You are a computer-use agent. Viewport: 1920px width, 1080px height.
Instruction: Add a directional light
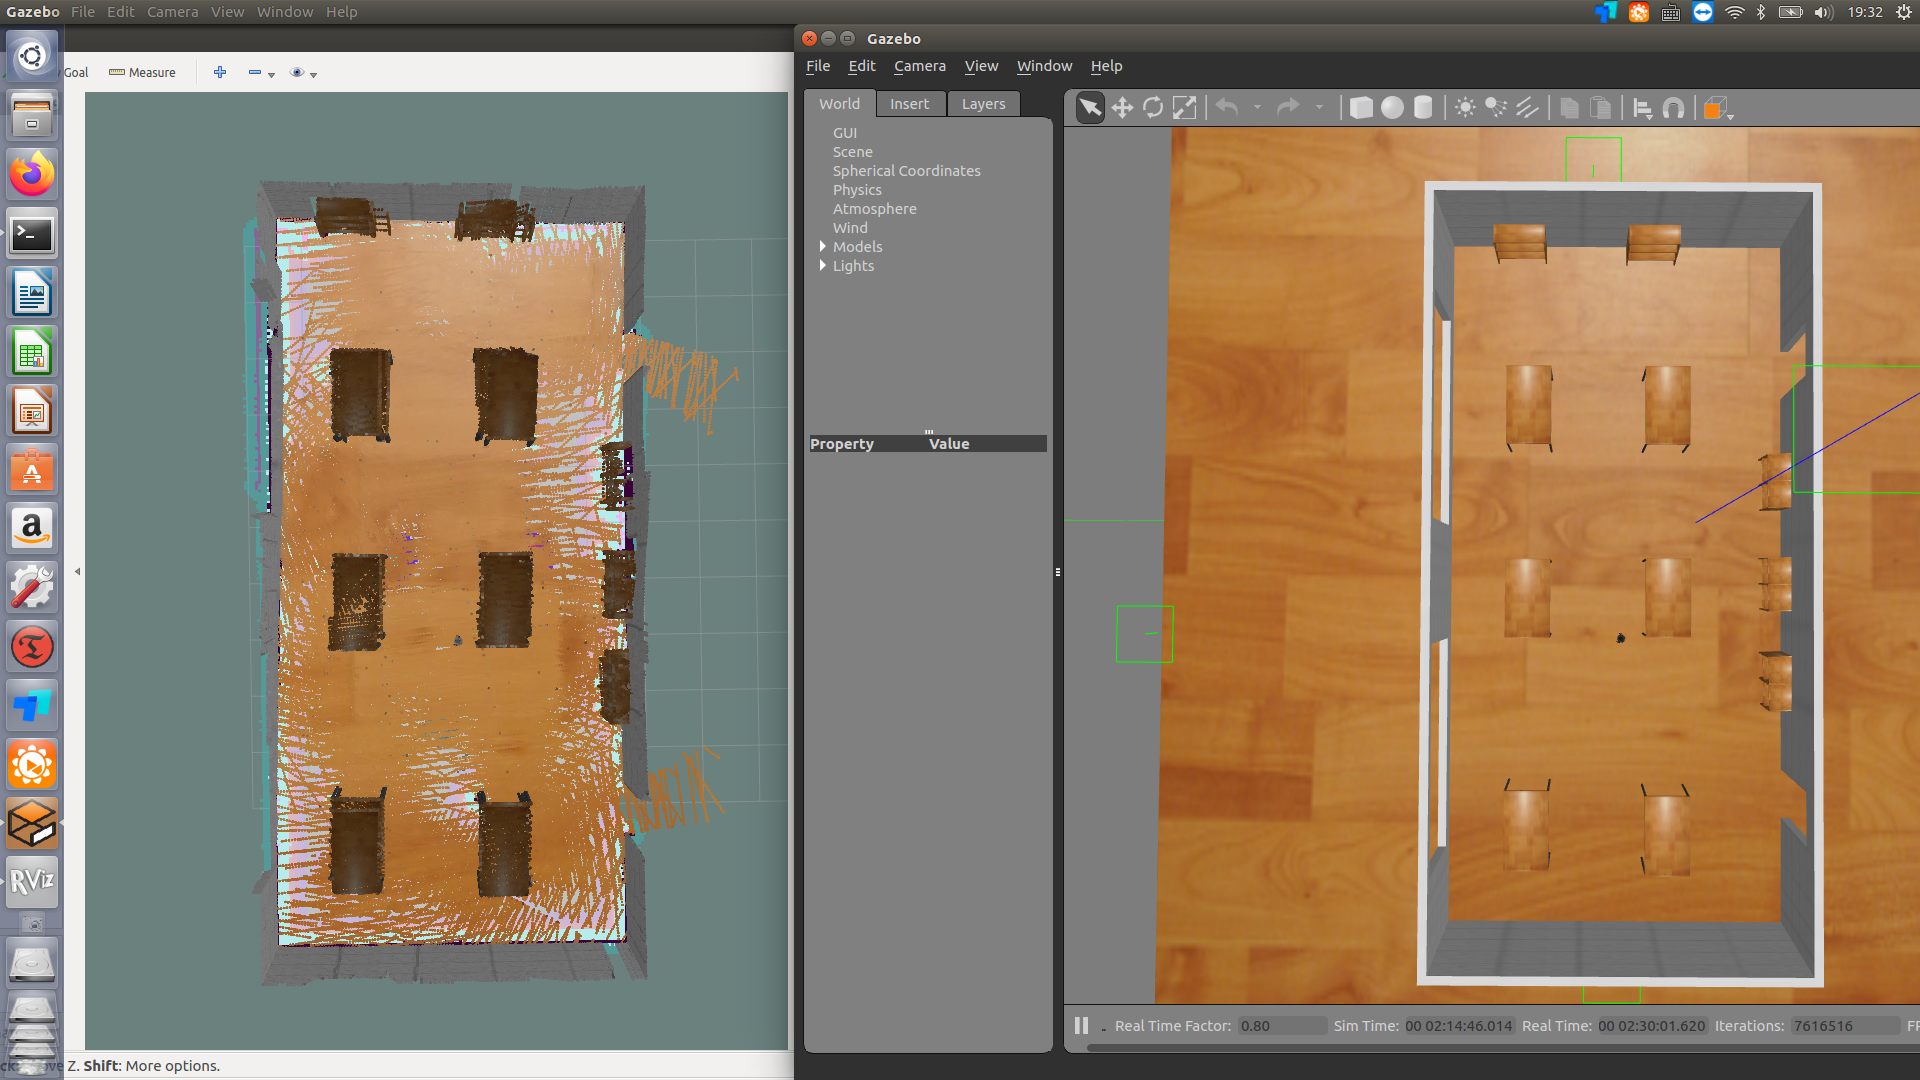tap(1527, 108)
